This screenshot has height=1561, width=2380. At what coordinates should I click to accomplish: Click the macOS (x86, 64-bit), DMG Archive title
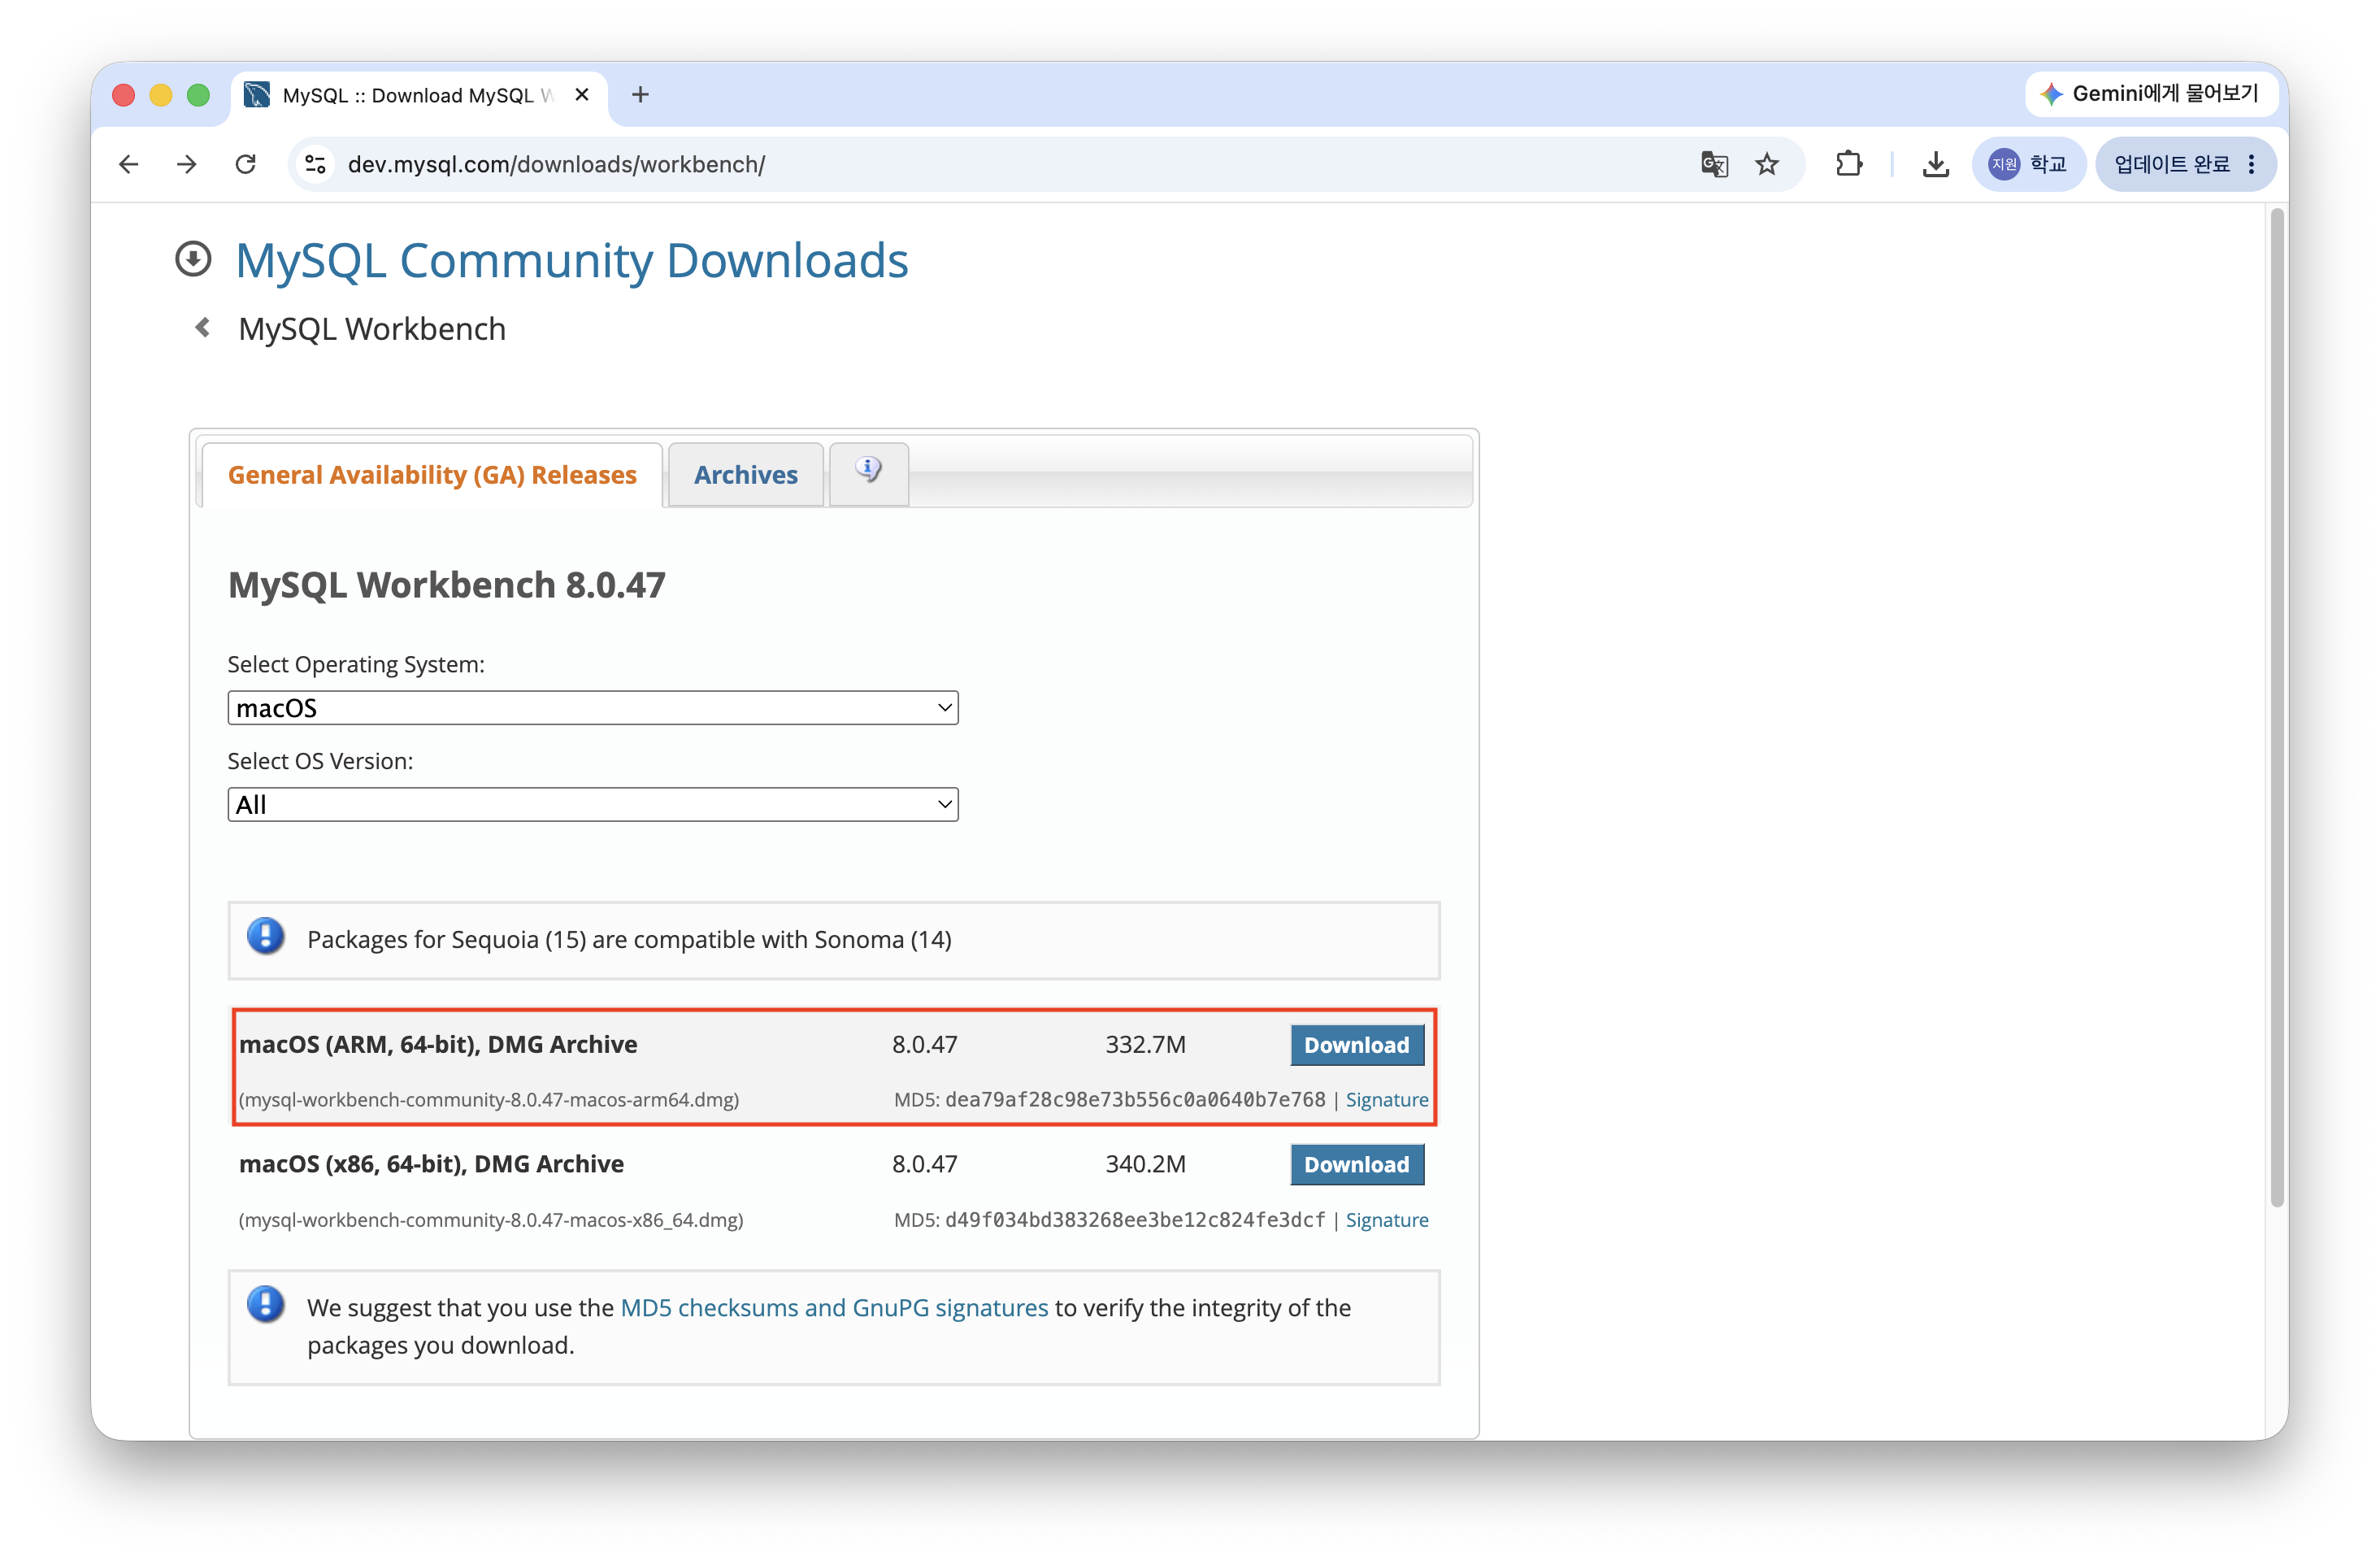click(x=431, y=1165)
